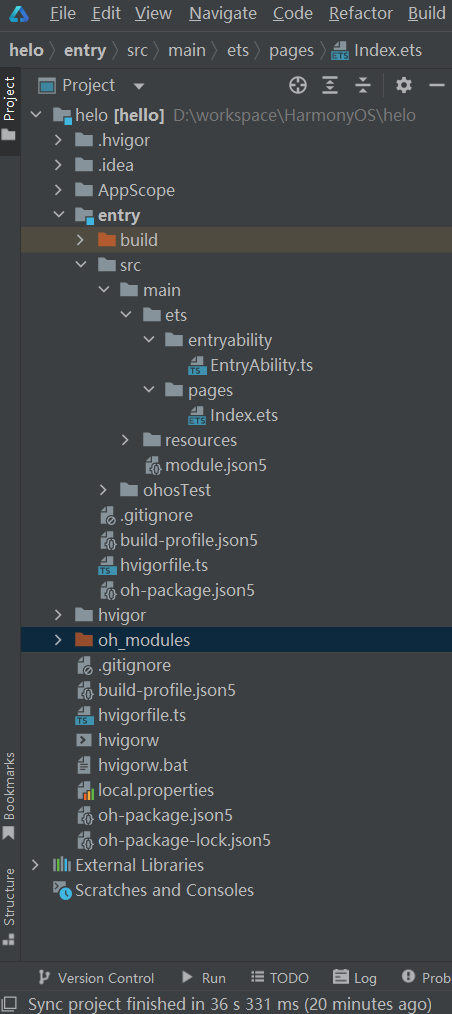452x1014 pixels.
Task: Collapse the entry module folder
Action: click(x=58, y=215)
